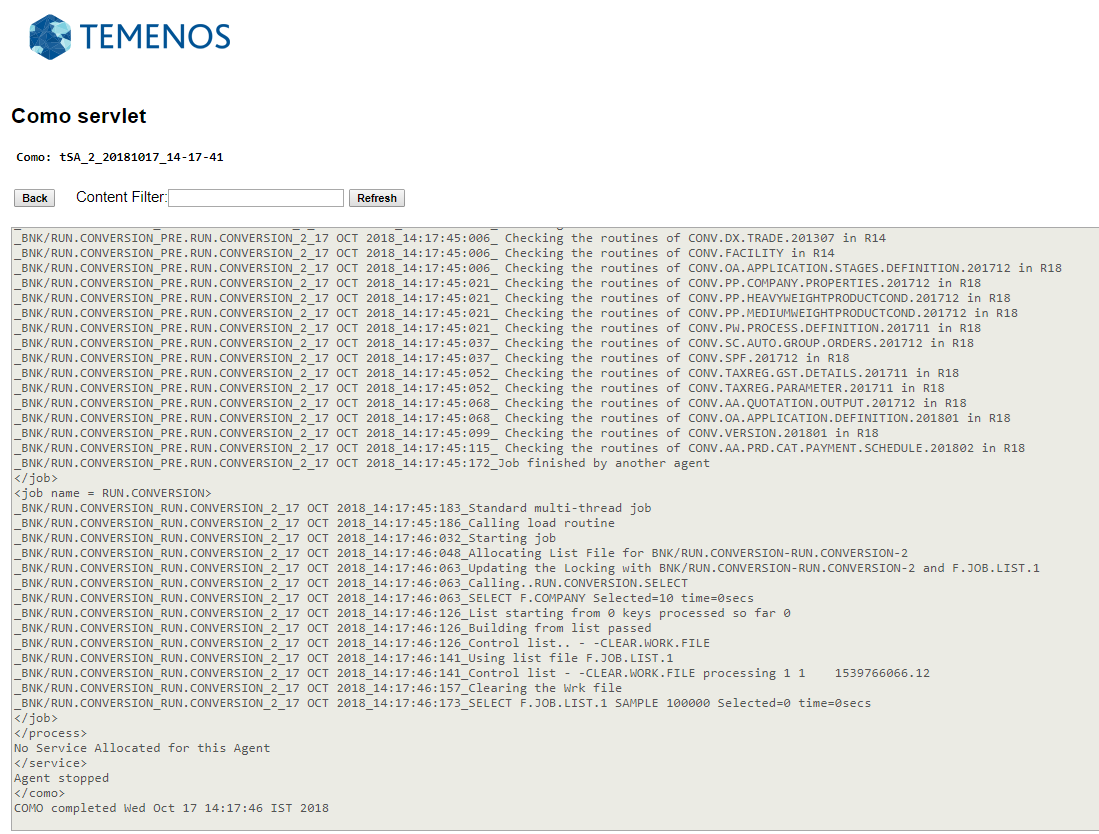Click the TEMENOS wordmark text
Image resolution: width=1099 pixels, height=834 pixels.
point(155,38)
